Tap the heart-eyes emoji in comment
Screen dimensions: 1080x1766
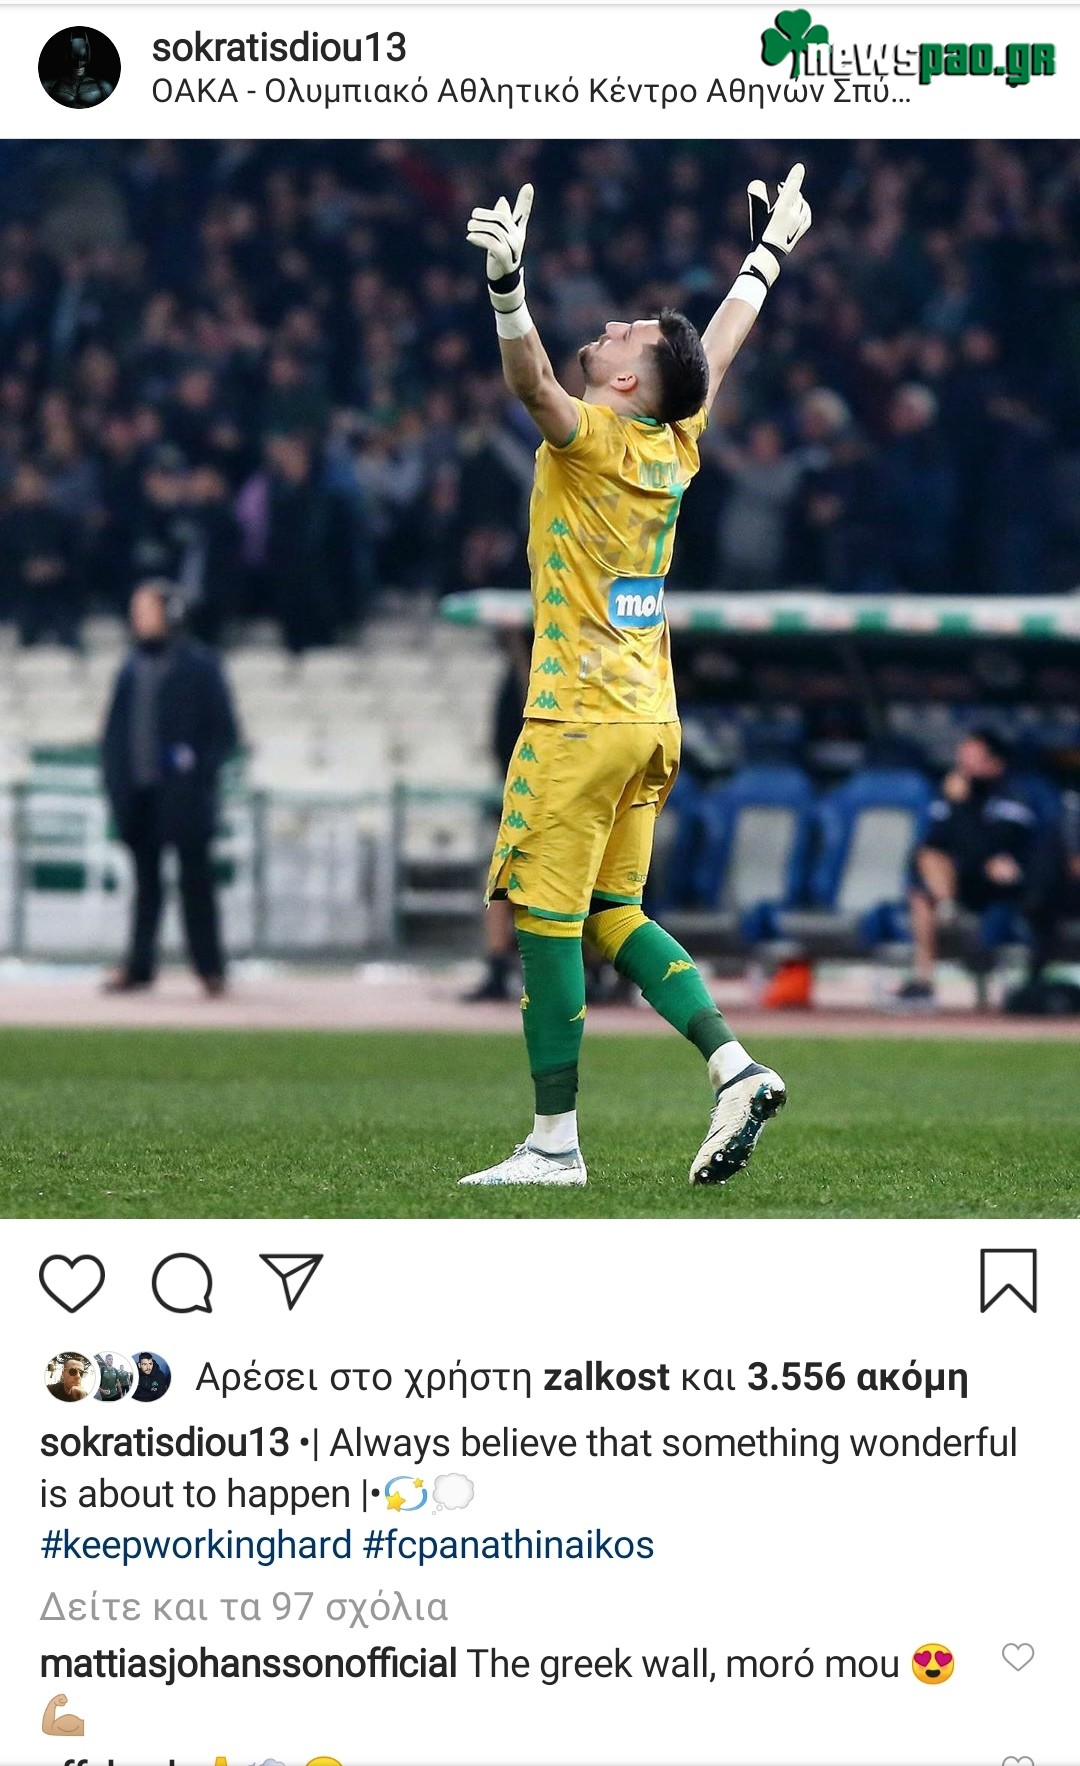(x=933, y=1664)
